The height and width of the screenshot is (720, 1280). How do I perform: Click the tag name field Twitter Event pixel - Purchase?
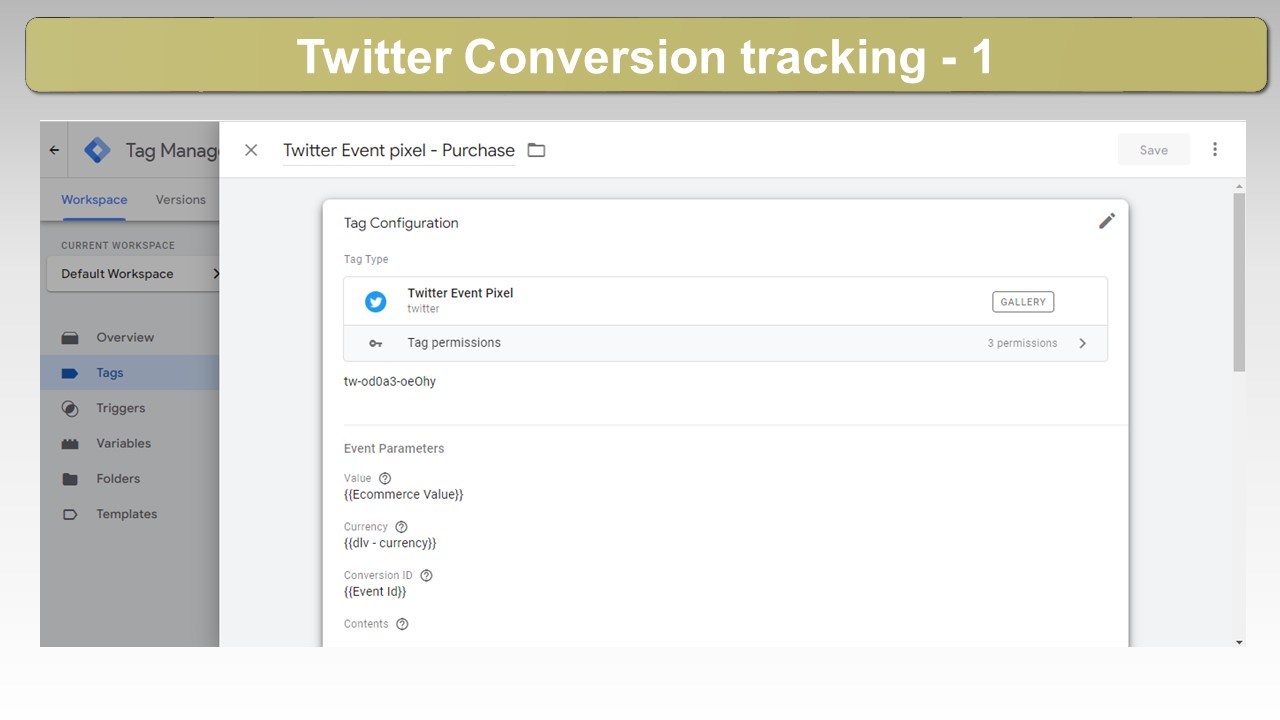[399, 150]
